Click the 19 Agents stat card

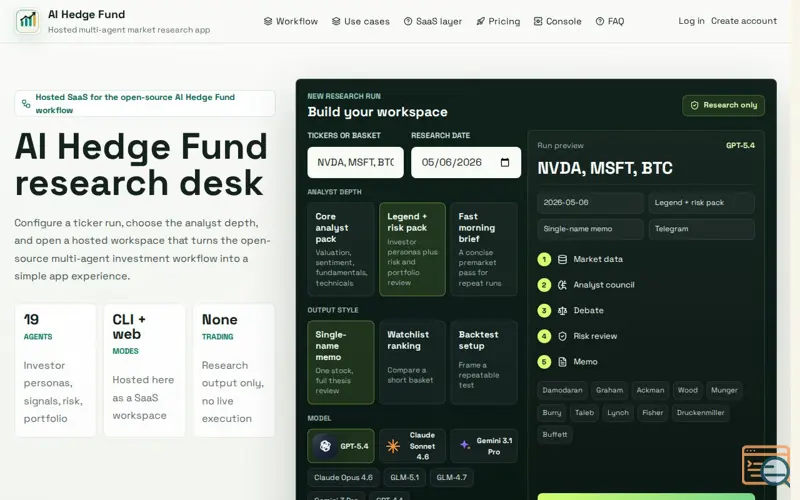click(x=55, y=370)
